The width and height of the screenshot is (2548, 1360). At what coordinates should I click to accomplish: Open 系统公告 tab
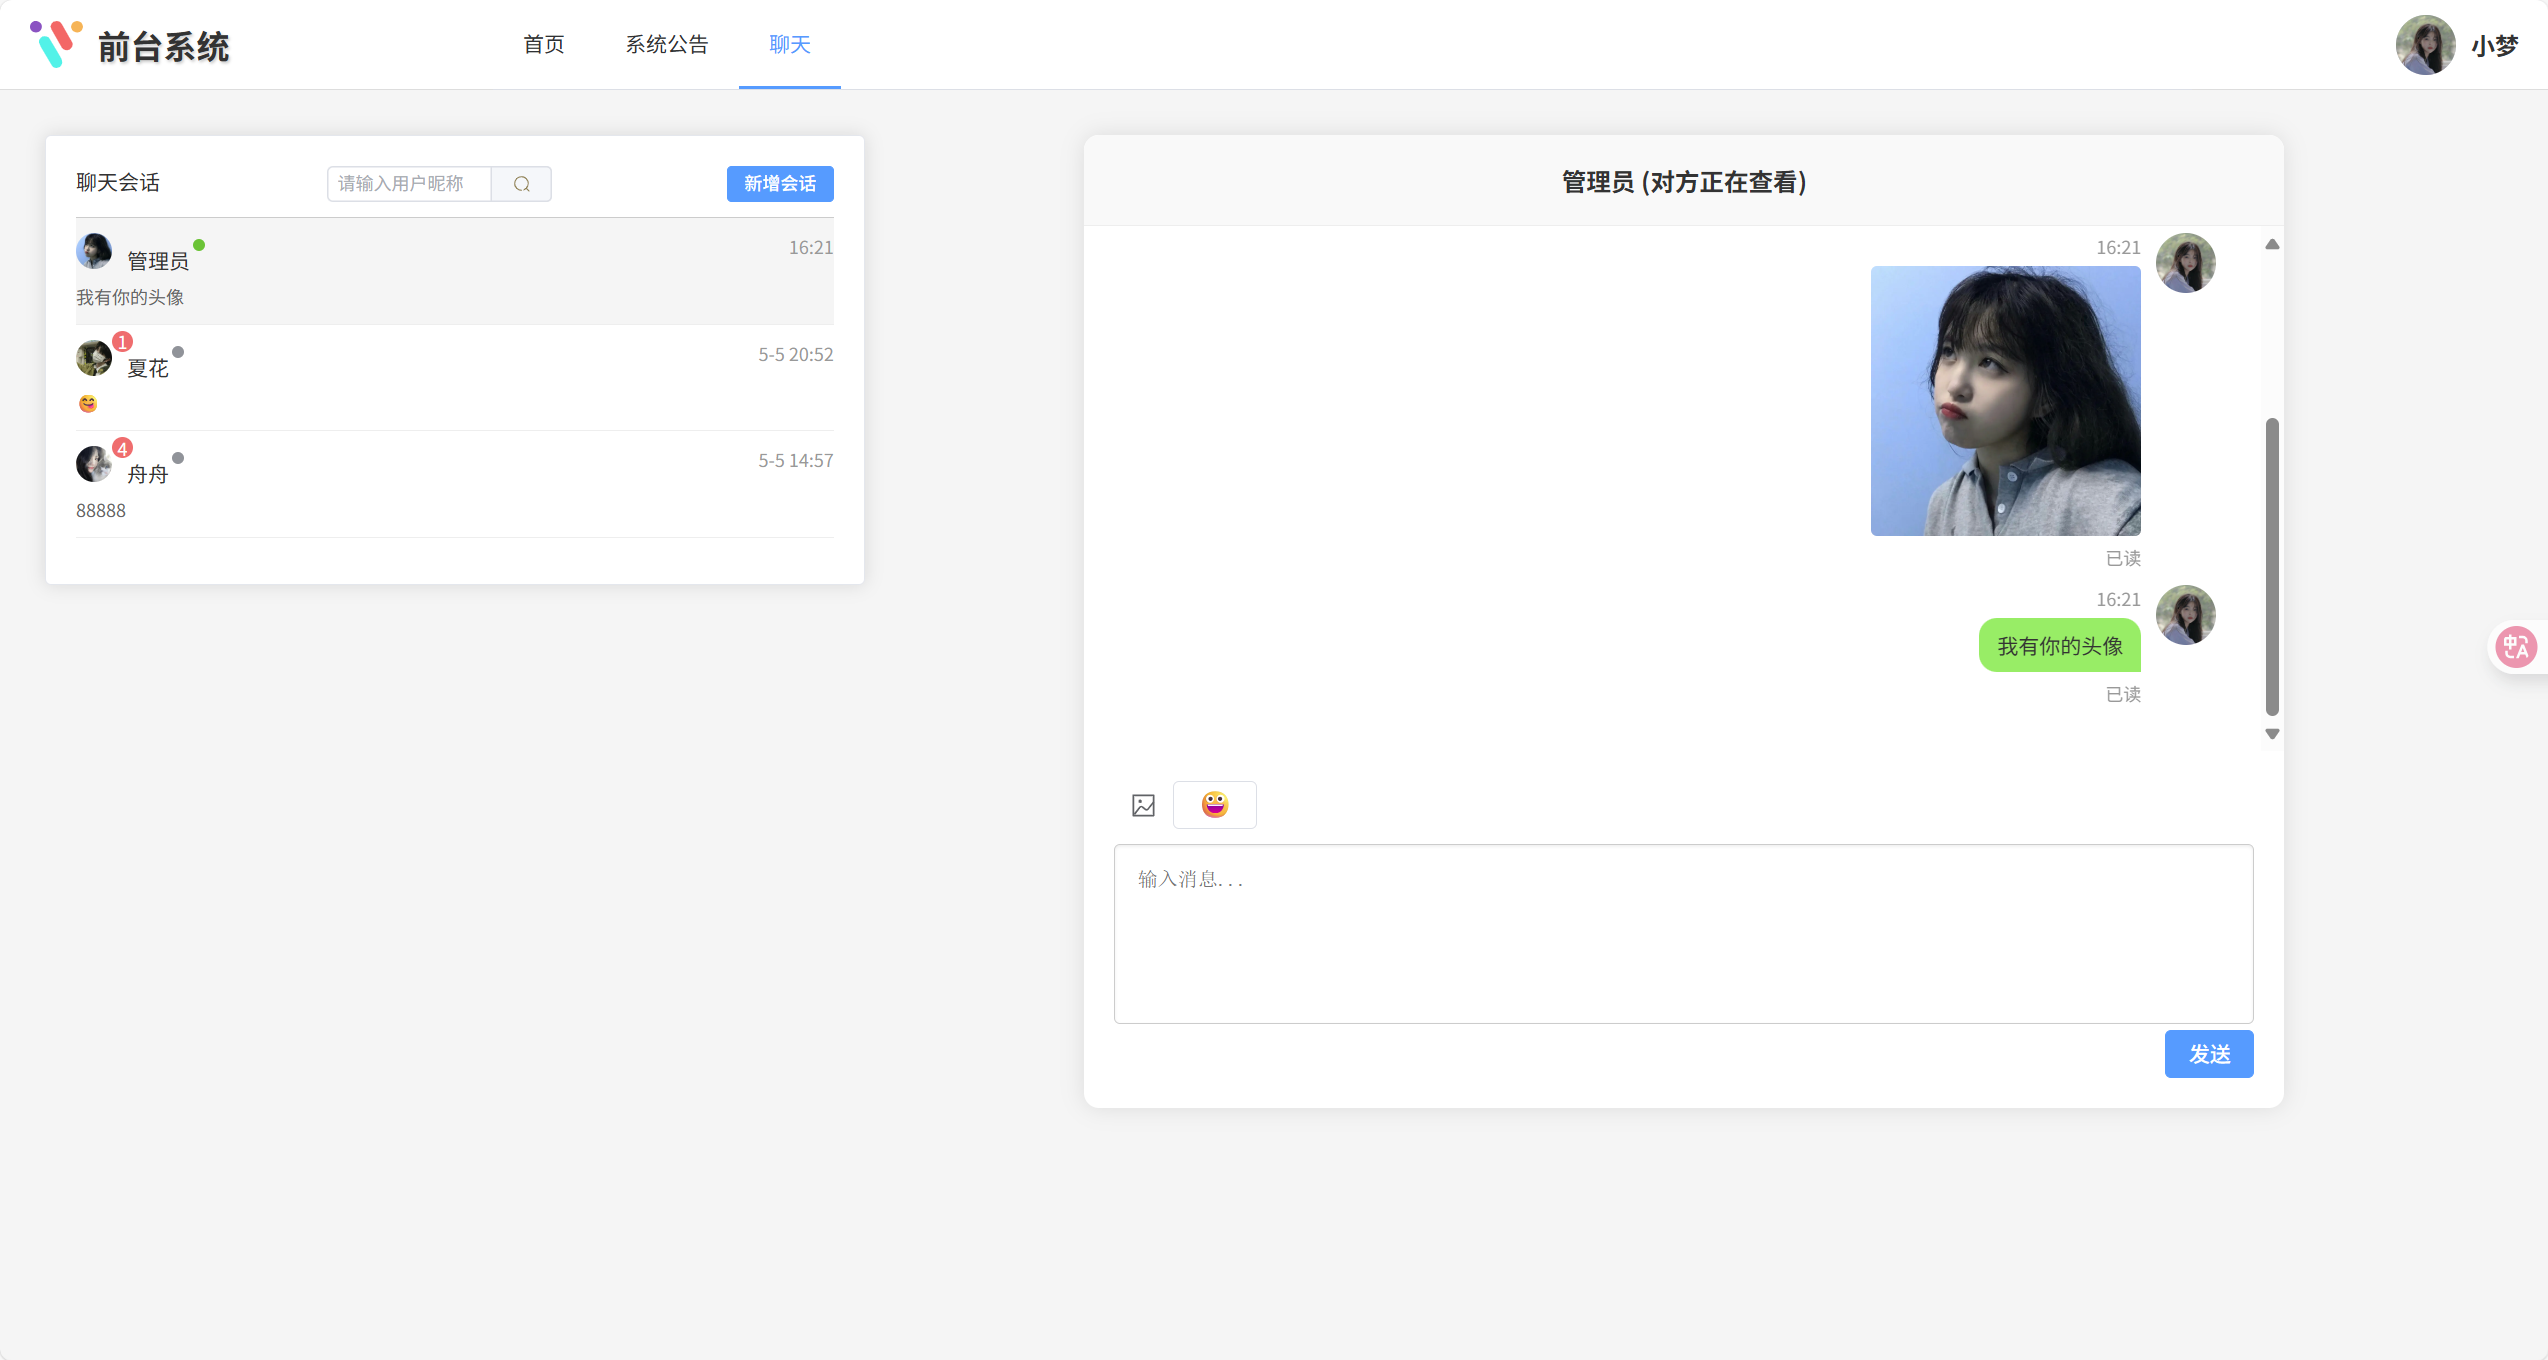click(x=667, y=45)
